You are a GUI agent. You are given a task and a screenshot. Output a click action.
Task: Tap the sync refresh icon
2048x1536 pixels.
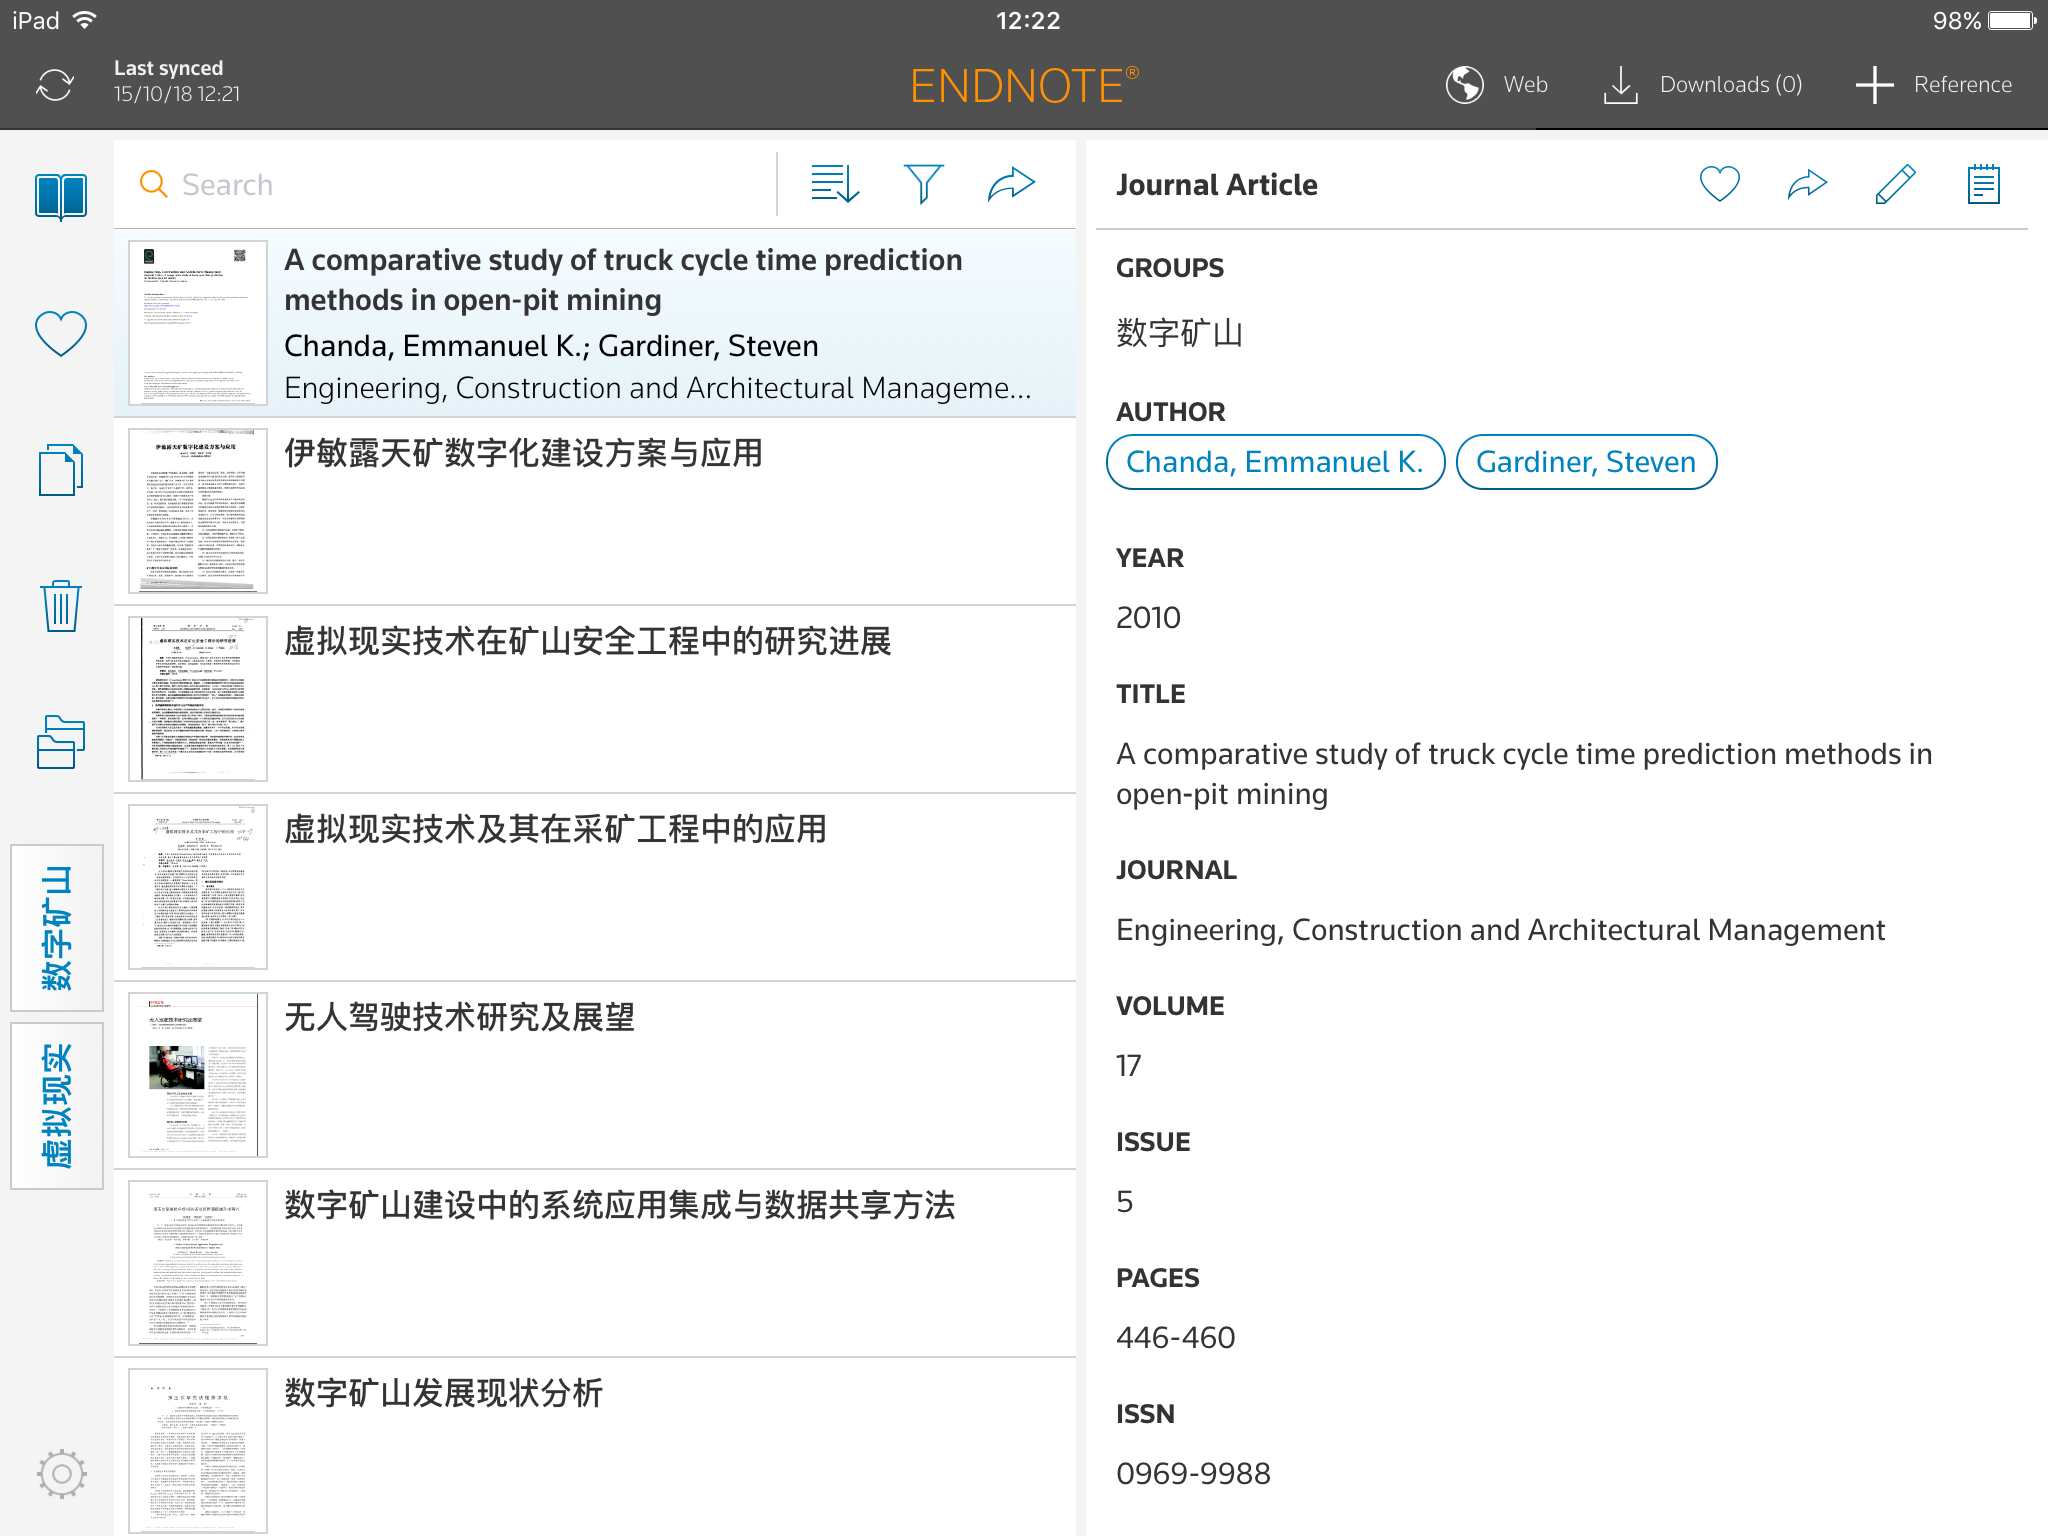pyautogui.click(x=55, y=85)
